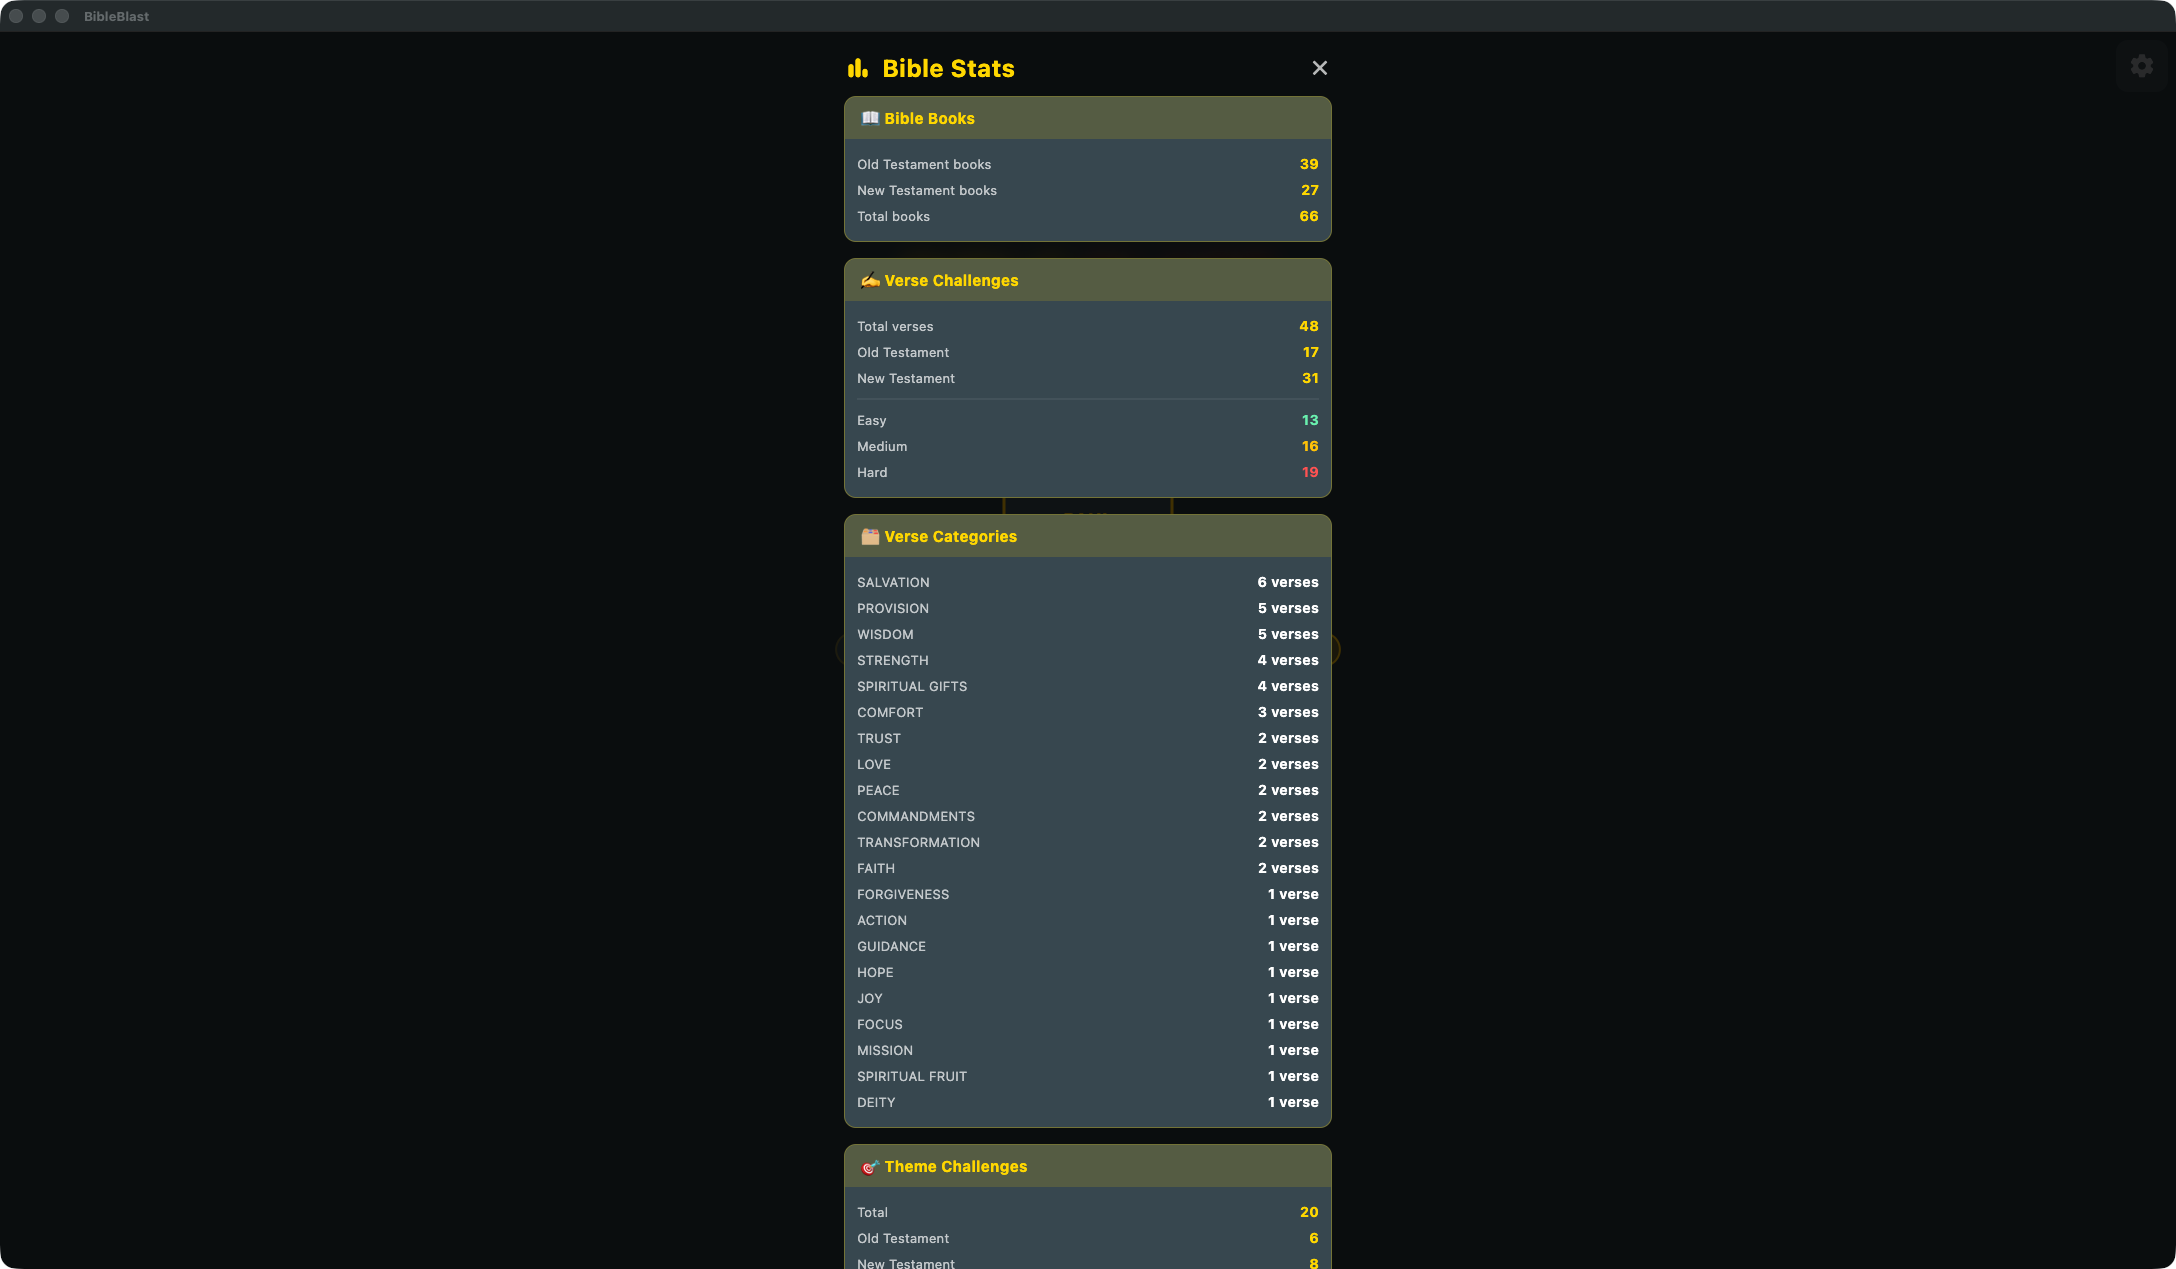Viewport: 2176px width, 1269px height.
Task: Click the FAITH verses row
Action: pos(1087,868)
